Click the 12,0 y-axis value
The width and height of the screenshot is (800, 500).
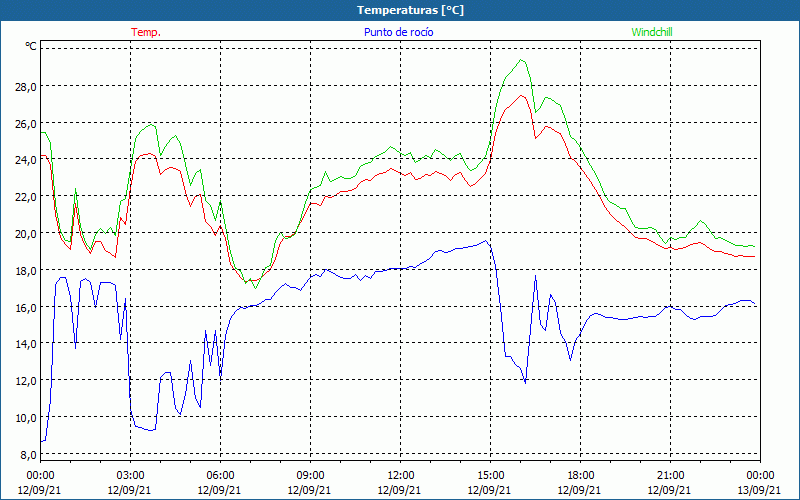click(26, 381)
